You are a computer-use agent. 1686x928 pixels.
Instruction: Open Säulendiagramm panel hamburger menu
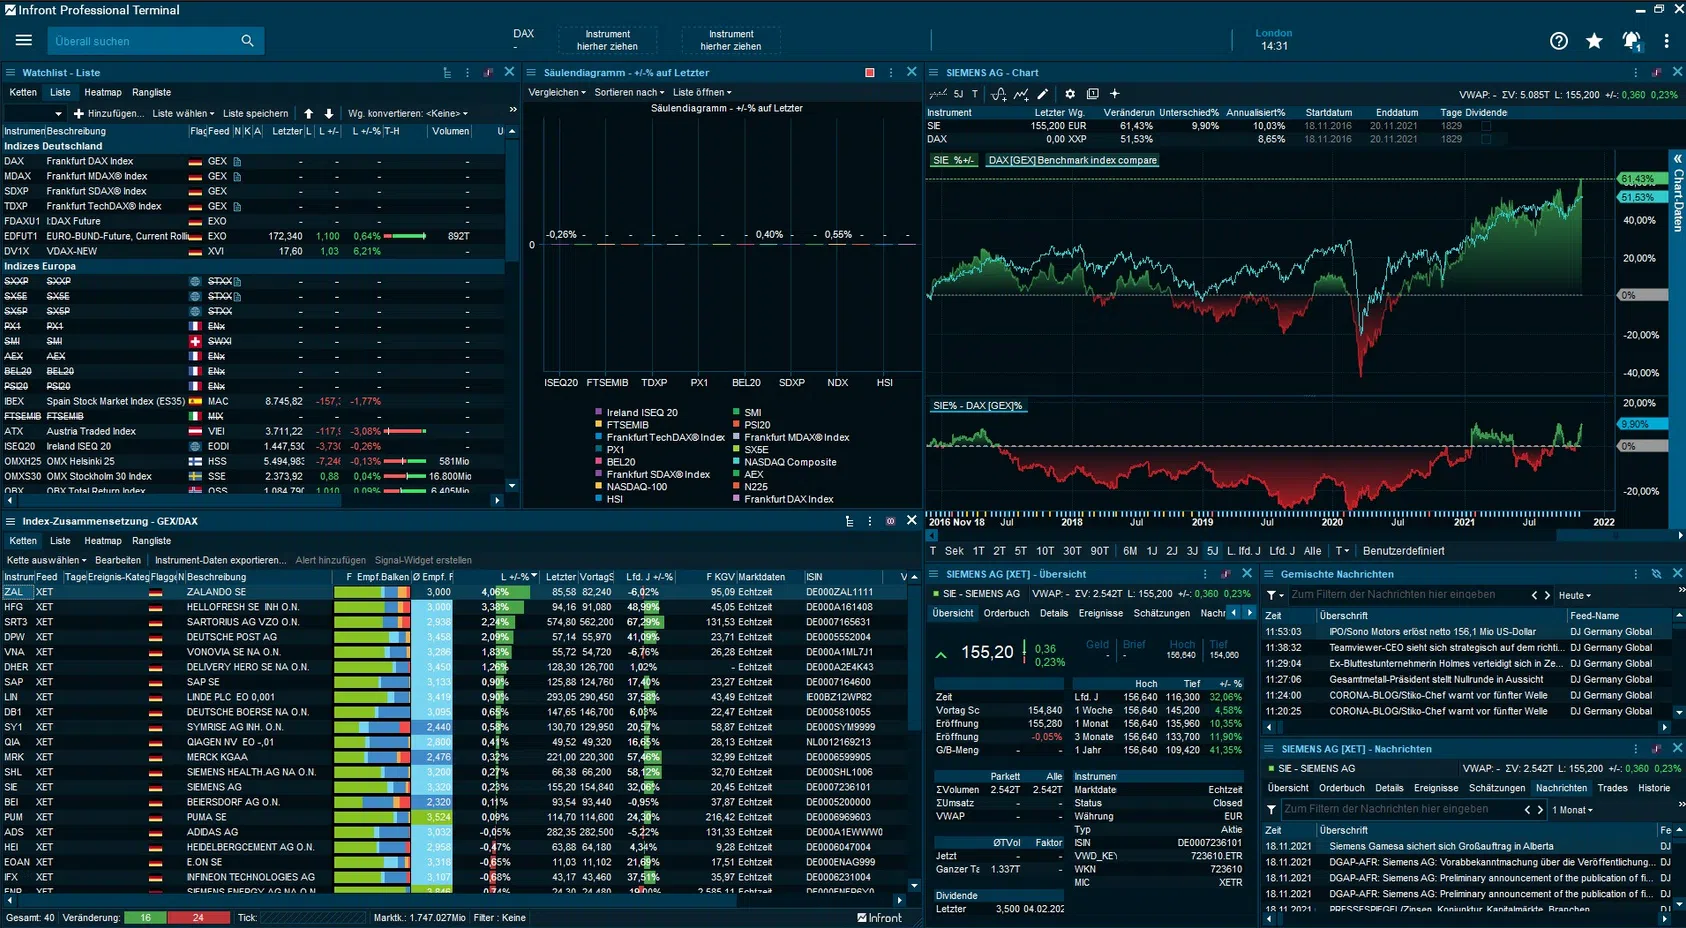coord(531,73)
